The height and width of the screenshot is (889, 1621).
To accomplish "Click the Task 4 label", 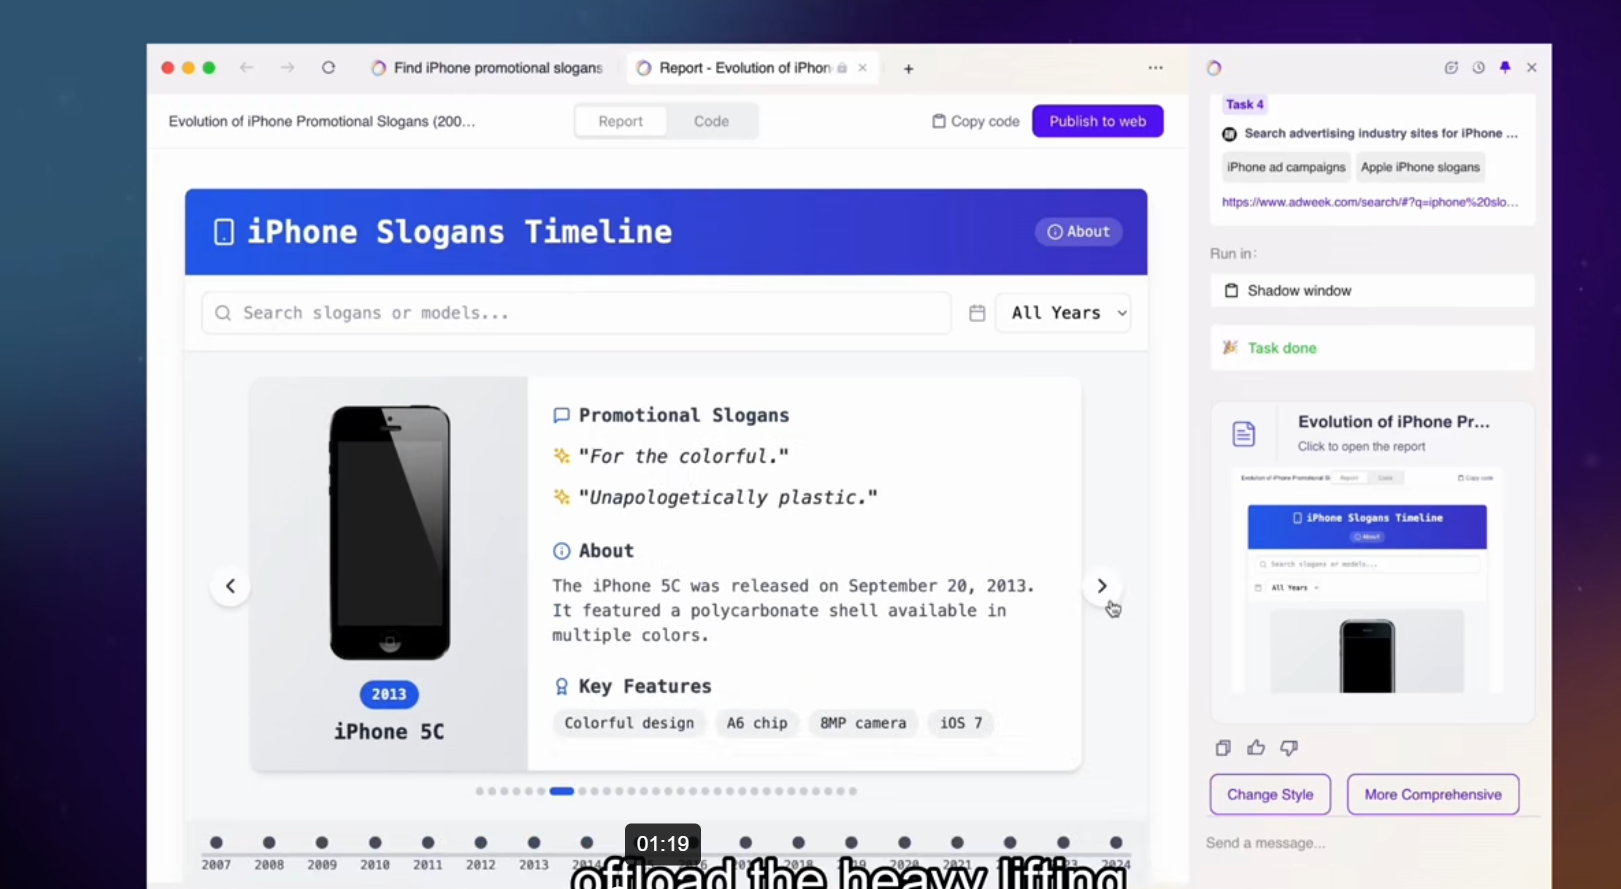I will tap(1245, 104).
